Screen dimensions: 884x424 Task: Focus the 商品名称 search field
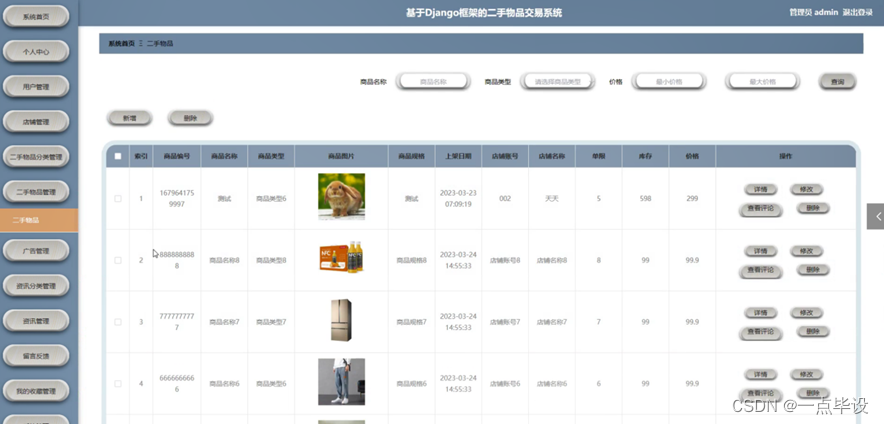click(433, 82)
